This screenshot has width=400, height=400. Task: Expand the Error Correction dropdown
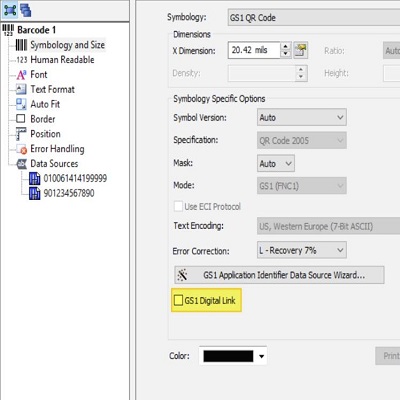click(302, 250)
